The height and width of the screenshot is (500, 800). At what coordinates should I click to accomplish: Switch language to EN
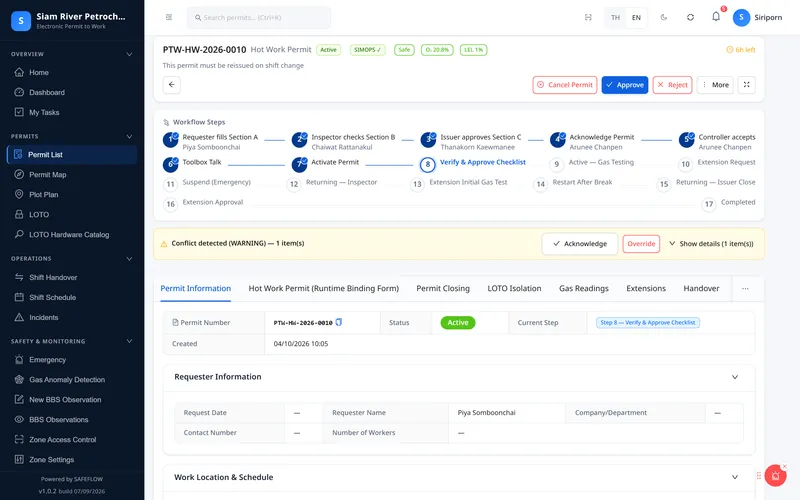[636, 17]
